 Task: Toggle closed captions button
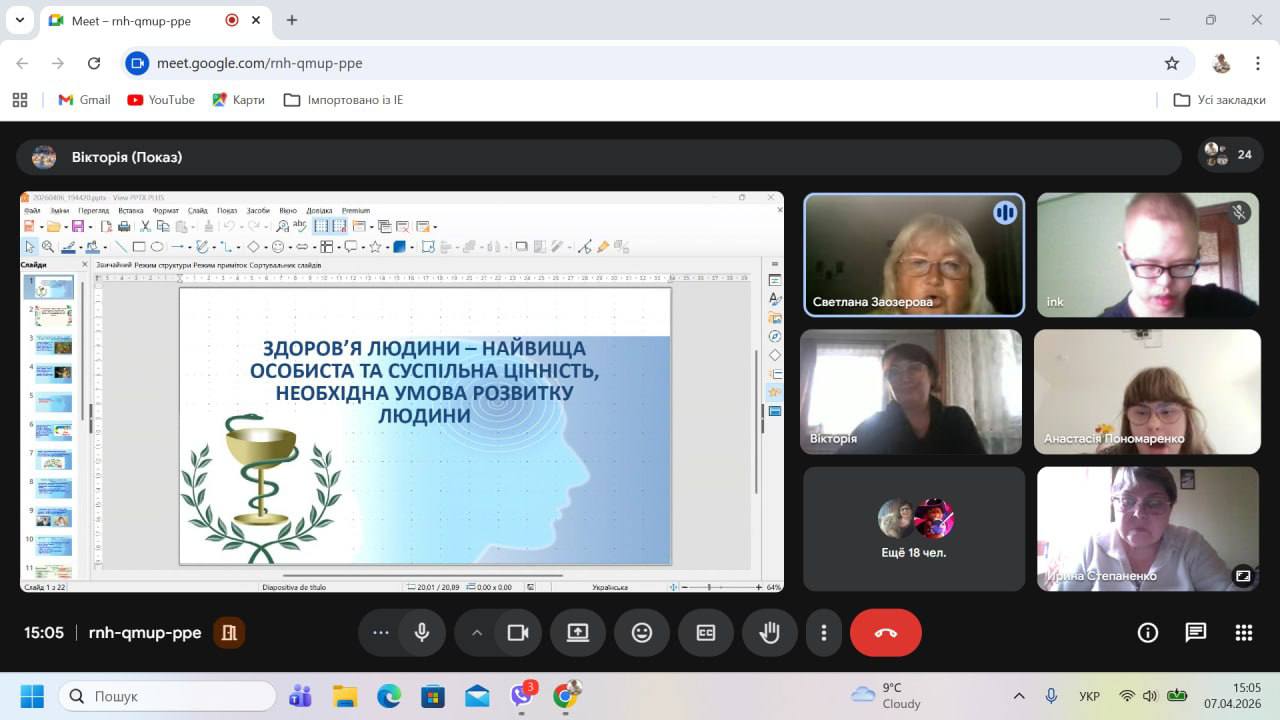tap(706, 632)
